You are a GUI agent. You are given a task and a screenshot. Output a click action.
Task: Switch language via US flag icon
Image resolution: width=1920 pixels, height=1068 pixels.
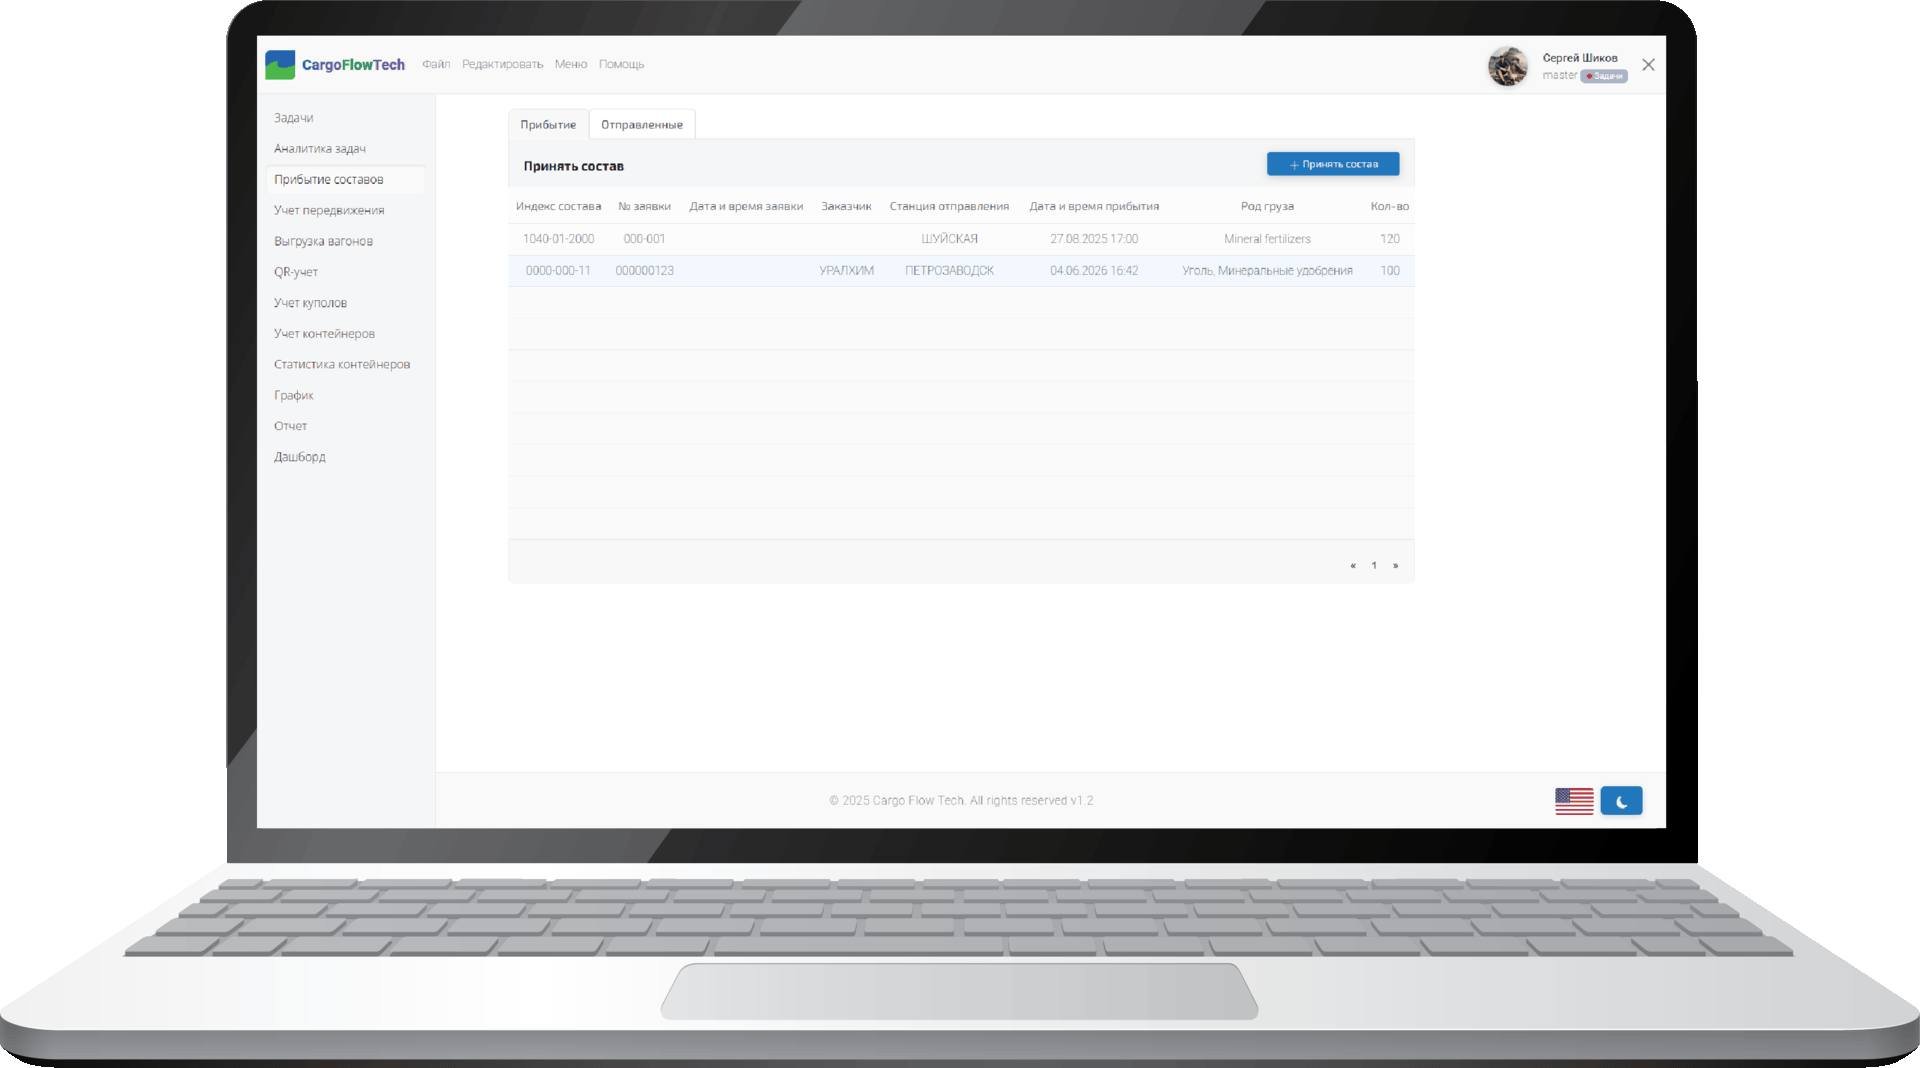point(1574,801)
